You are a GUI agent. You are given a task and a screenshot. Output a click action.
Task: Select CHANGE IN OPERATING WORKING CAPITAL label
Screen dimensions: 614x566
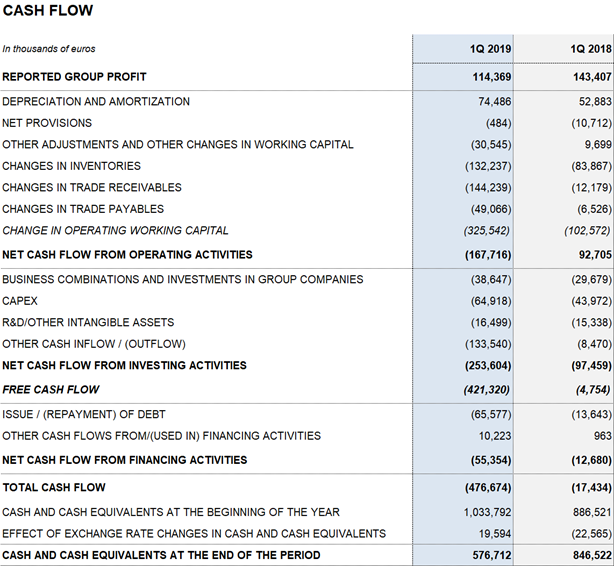pyautogui.click(x=115, y=230)
